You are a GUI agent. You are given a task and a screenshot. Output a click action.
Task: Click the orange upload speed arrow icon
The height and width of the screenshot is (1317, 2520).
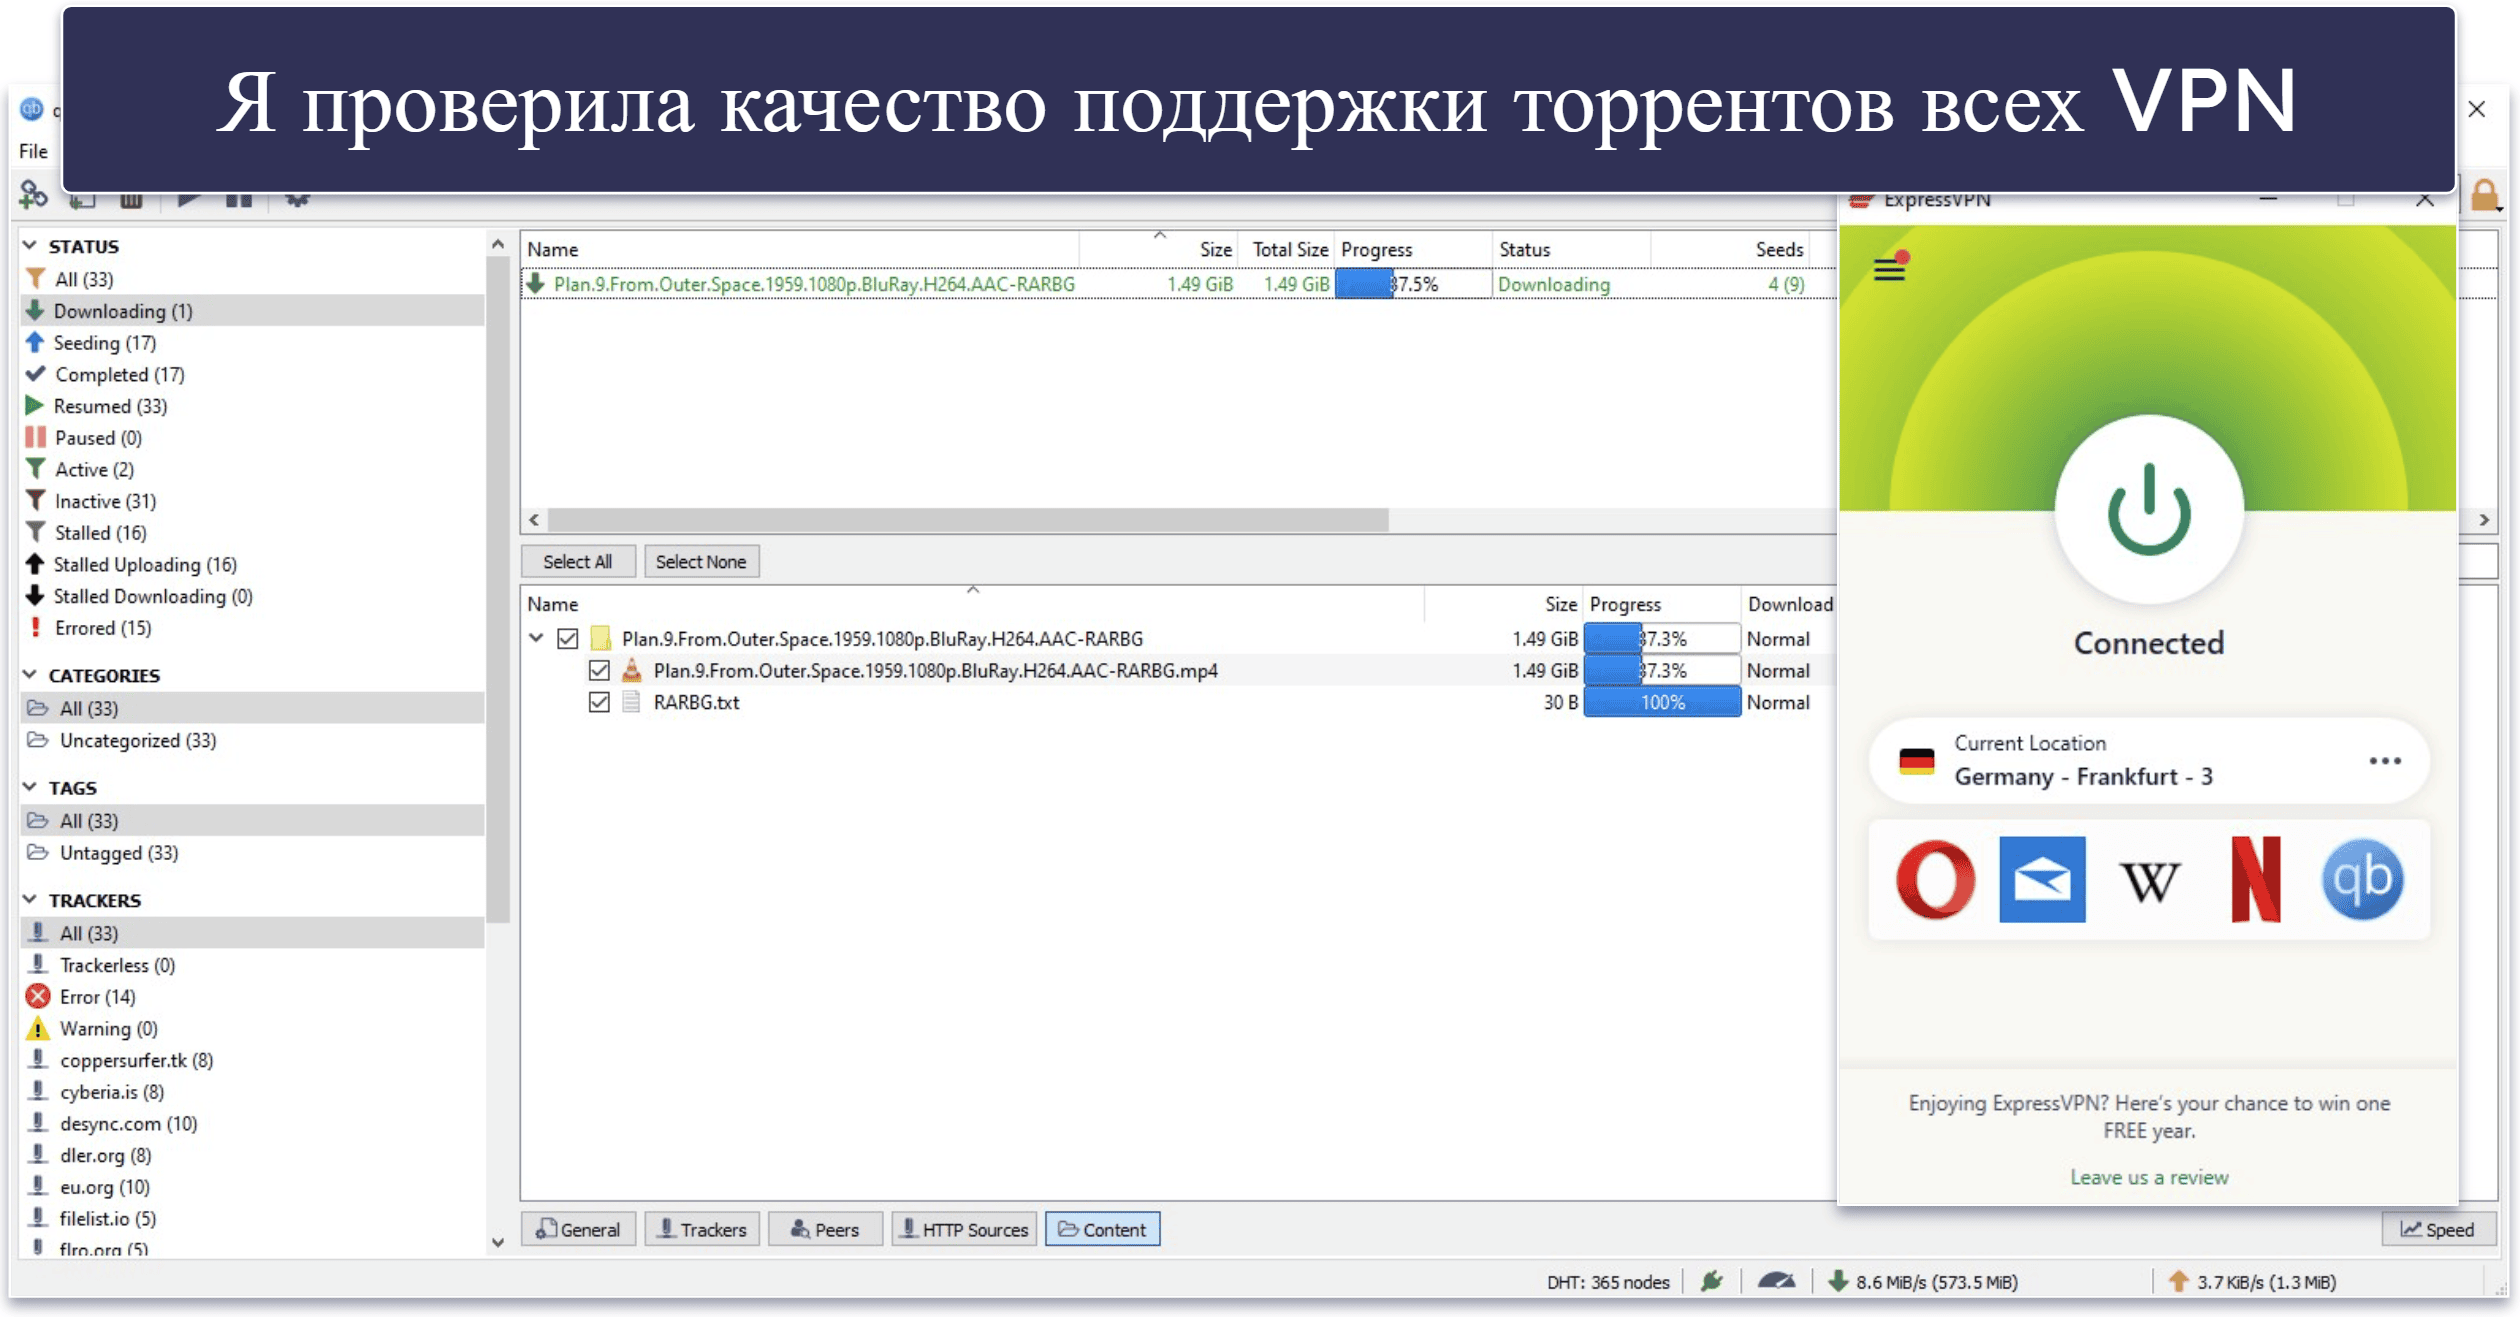2178,1281
